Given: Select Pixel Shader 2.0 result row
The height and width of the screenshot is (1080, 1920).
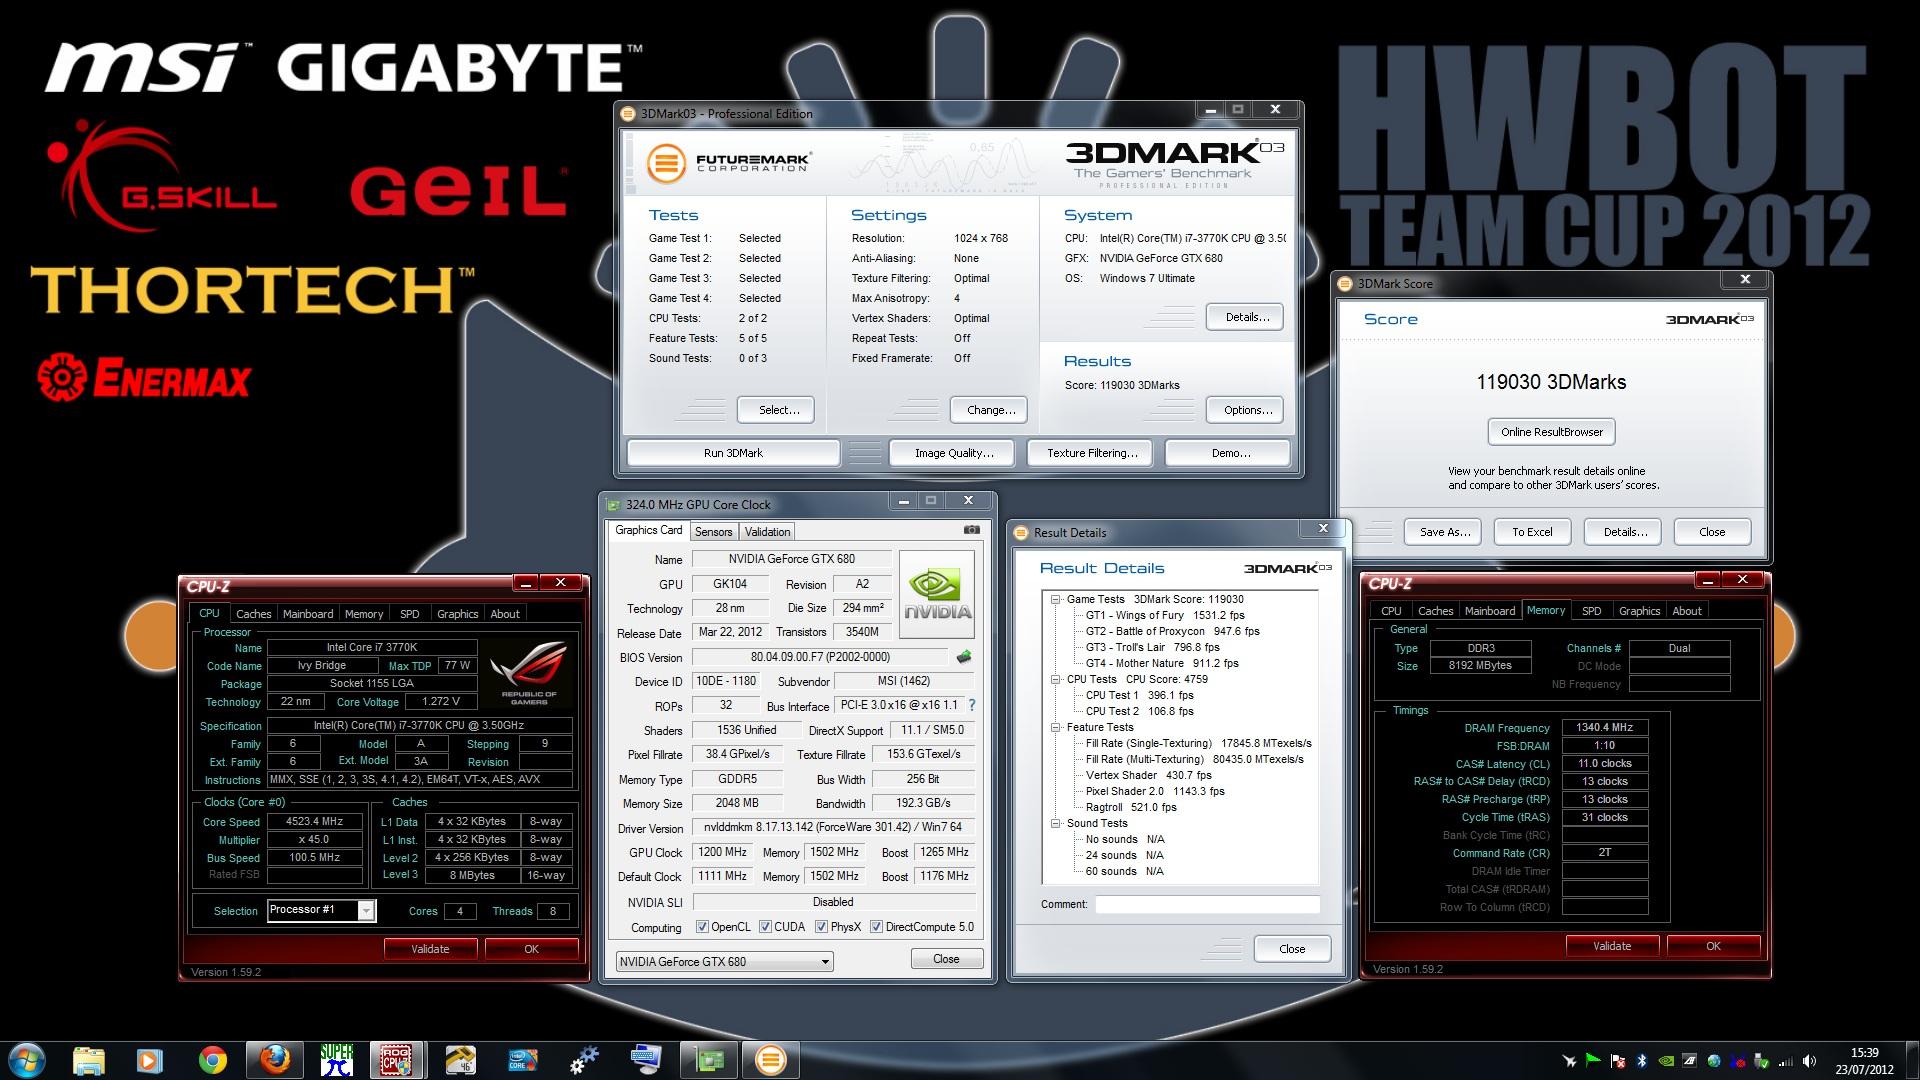Looking at the screenshot, I should (1155, 791).
